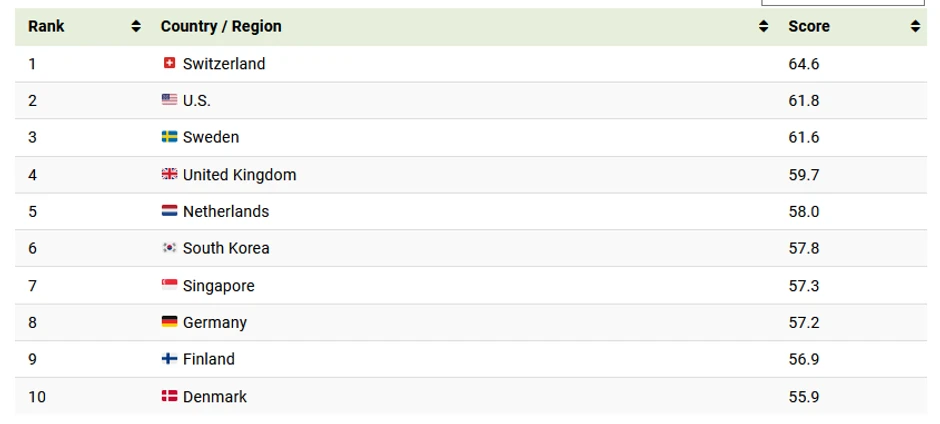Click the Netherlands flag icon

pyautogui.click(x=169, y=211)
